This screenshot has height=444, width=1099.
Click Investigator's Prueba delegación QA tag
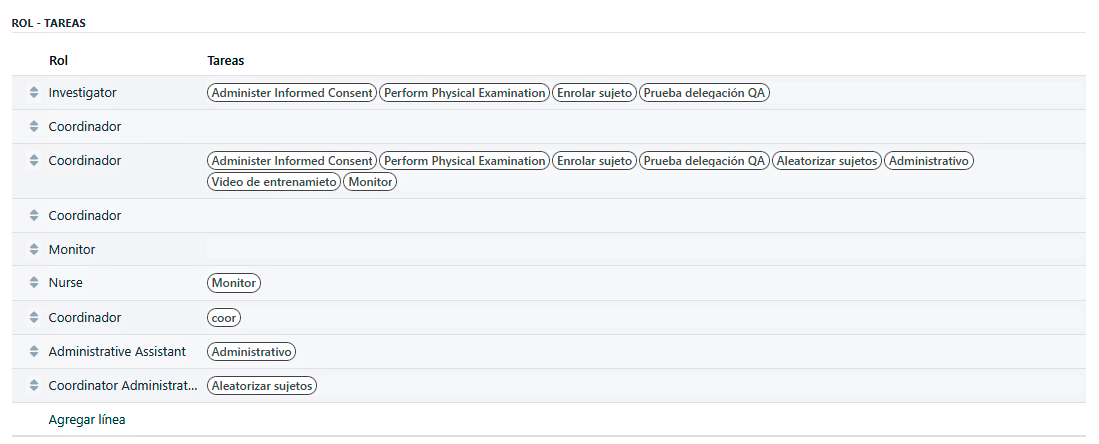(705, 93)
